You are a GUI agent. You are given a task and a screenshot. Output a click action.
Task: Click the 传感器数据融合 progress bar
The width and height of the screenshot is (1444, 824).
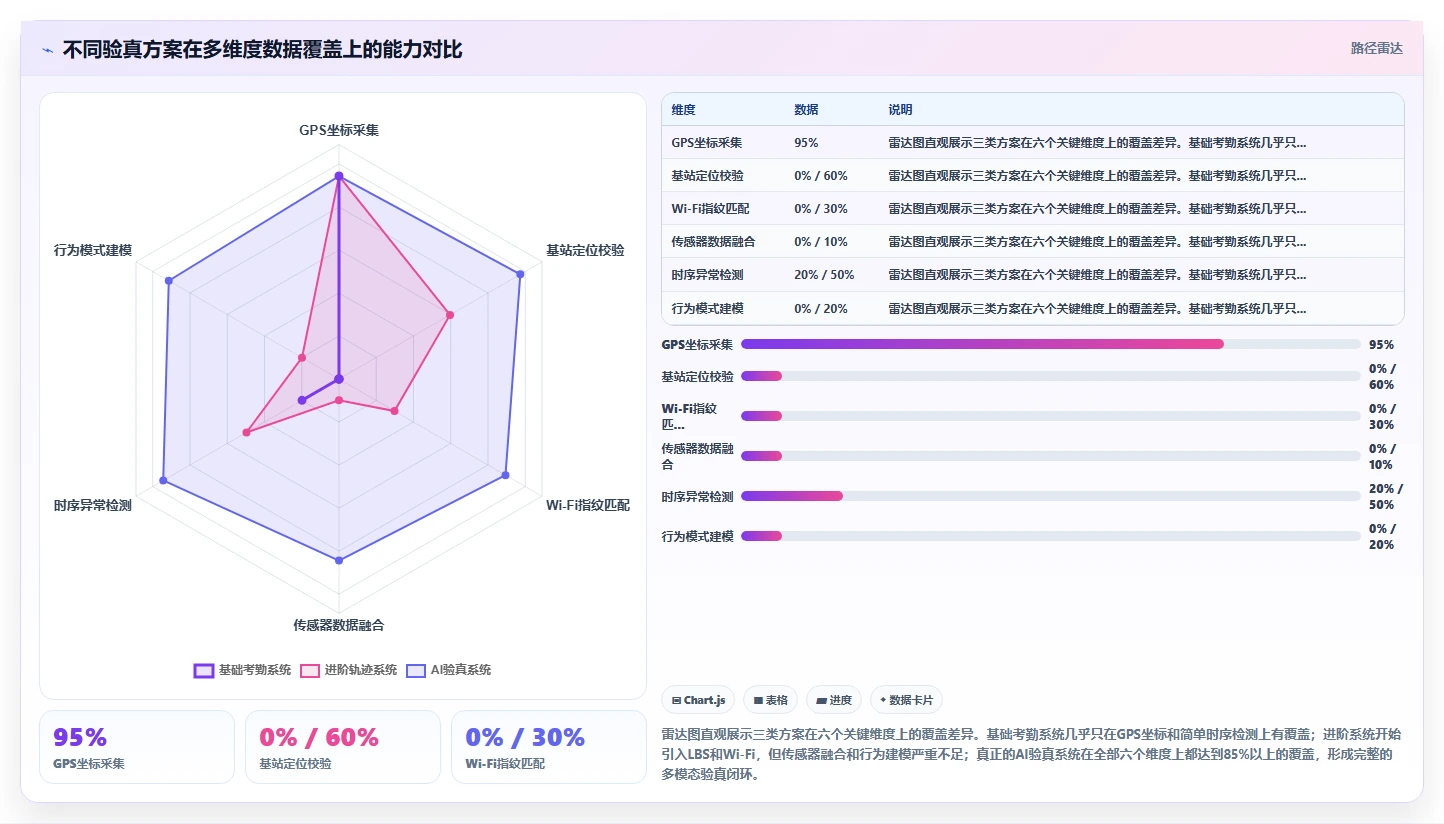(x=1051, y=456)
